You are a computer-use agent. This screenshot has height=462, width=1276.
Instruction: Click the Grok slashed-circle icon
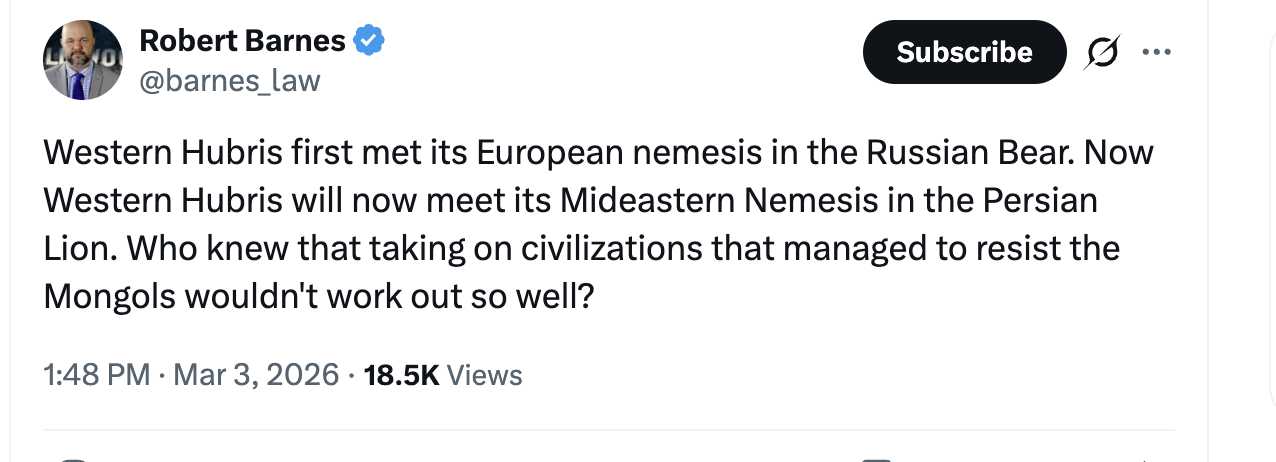pyautogui.click(x=1100, y=52)
